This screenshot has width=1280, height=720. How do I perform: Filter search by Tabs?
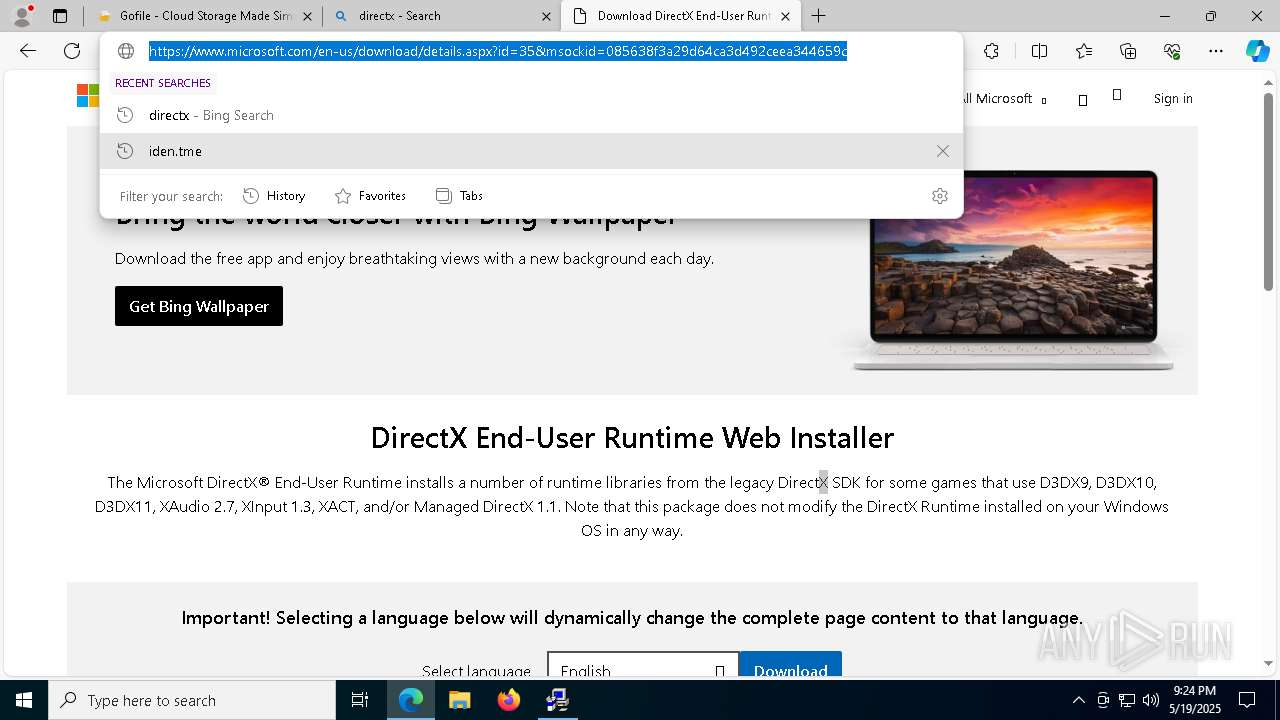click(459, 196)
